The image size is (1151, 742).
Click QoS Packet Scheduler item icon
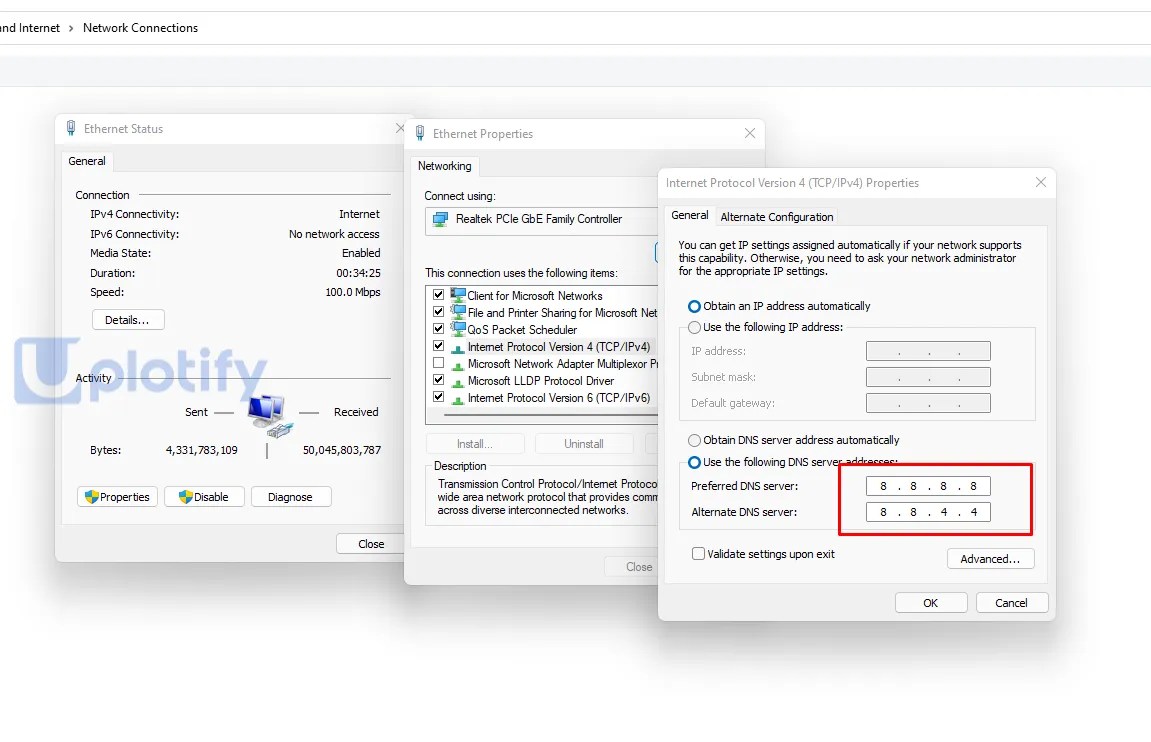458,330
